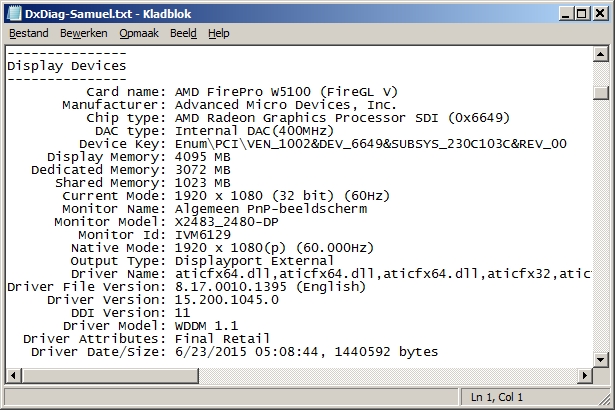615x410 pixels.
Task: Click the 'Card name:' label
Action: (126, 92)
